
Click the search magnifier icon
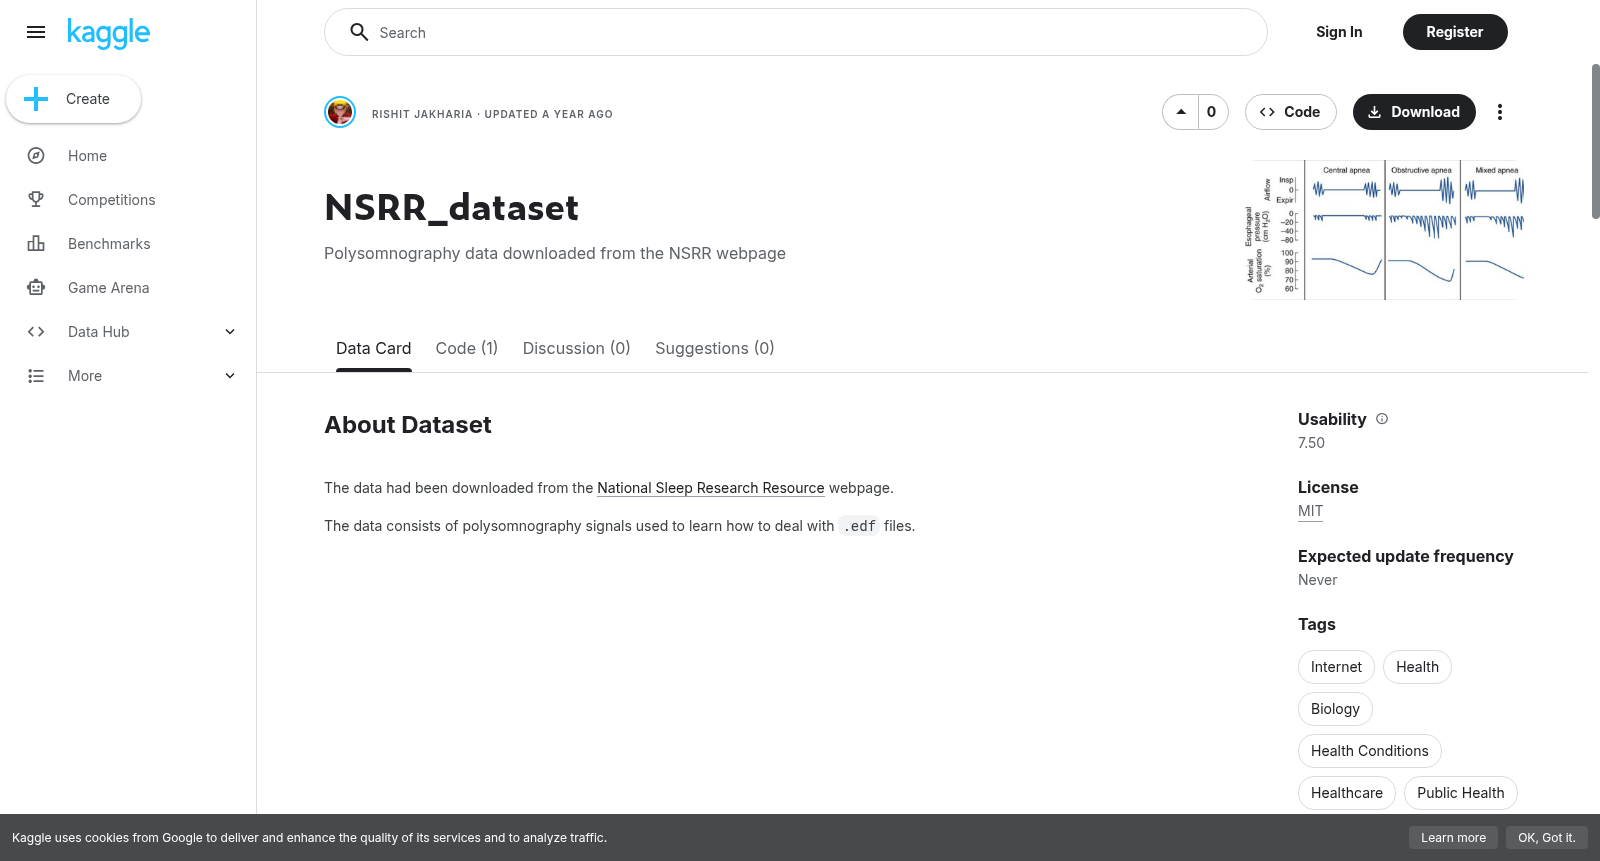pyautogui.click(x=359, y=32)
